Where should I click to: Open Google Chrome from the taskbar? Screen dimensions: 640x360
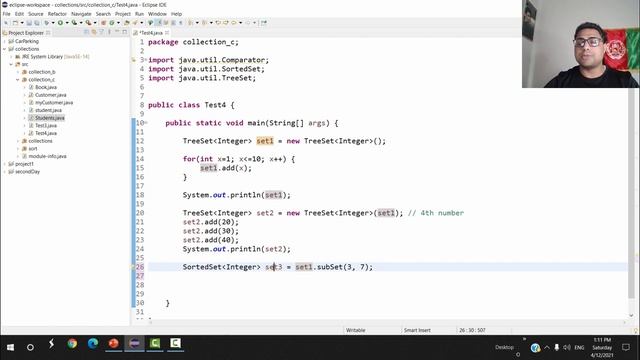click(72, 344)
